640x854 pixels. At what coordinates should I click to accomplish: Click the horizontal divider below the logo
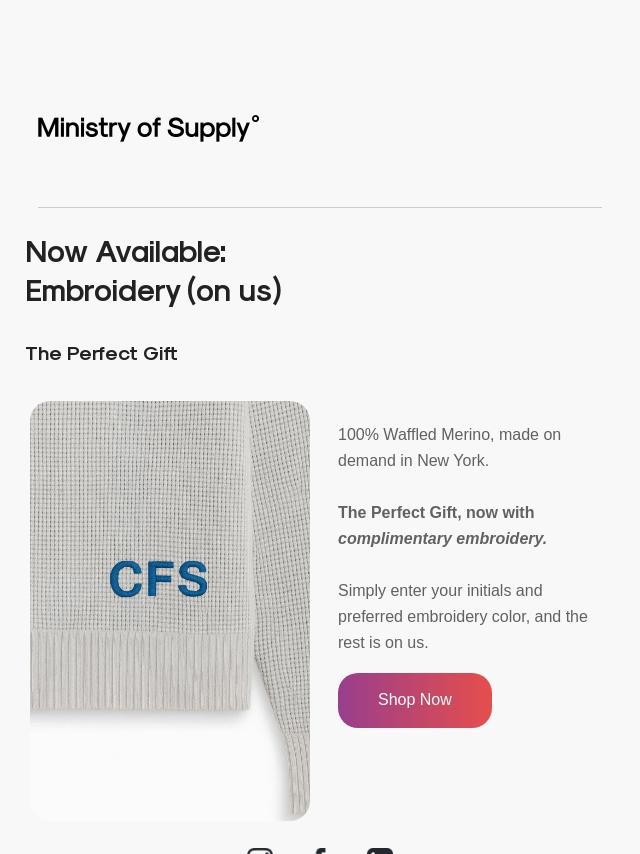(x=320, y=207)
